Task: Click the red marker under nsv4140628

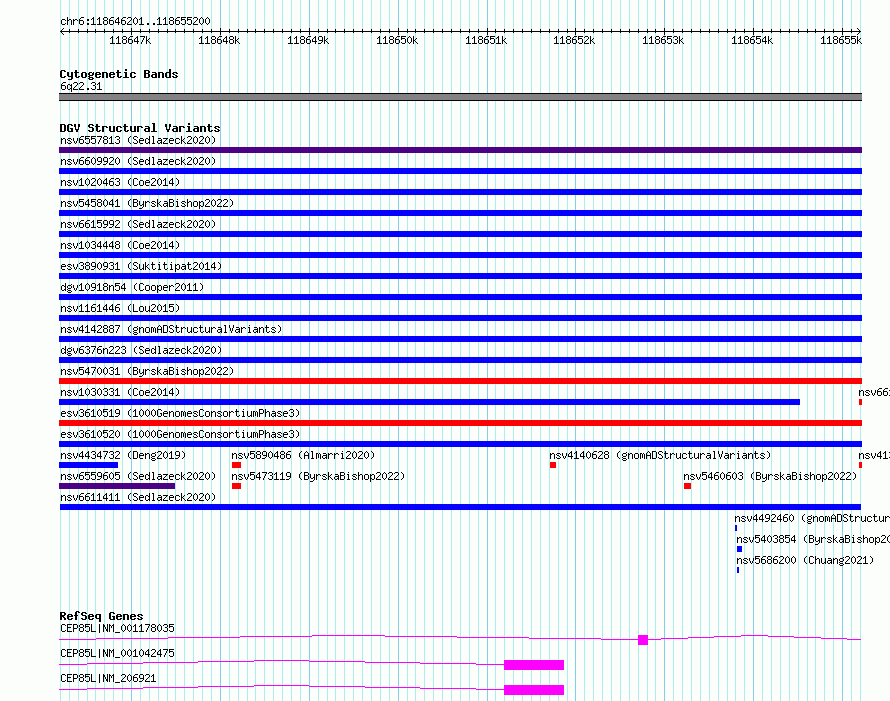Action: coord(553,465)
